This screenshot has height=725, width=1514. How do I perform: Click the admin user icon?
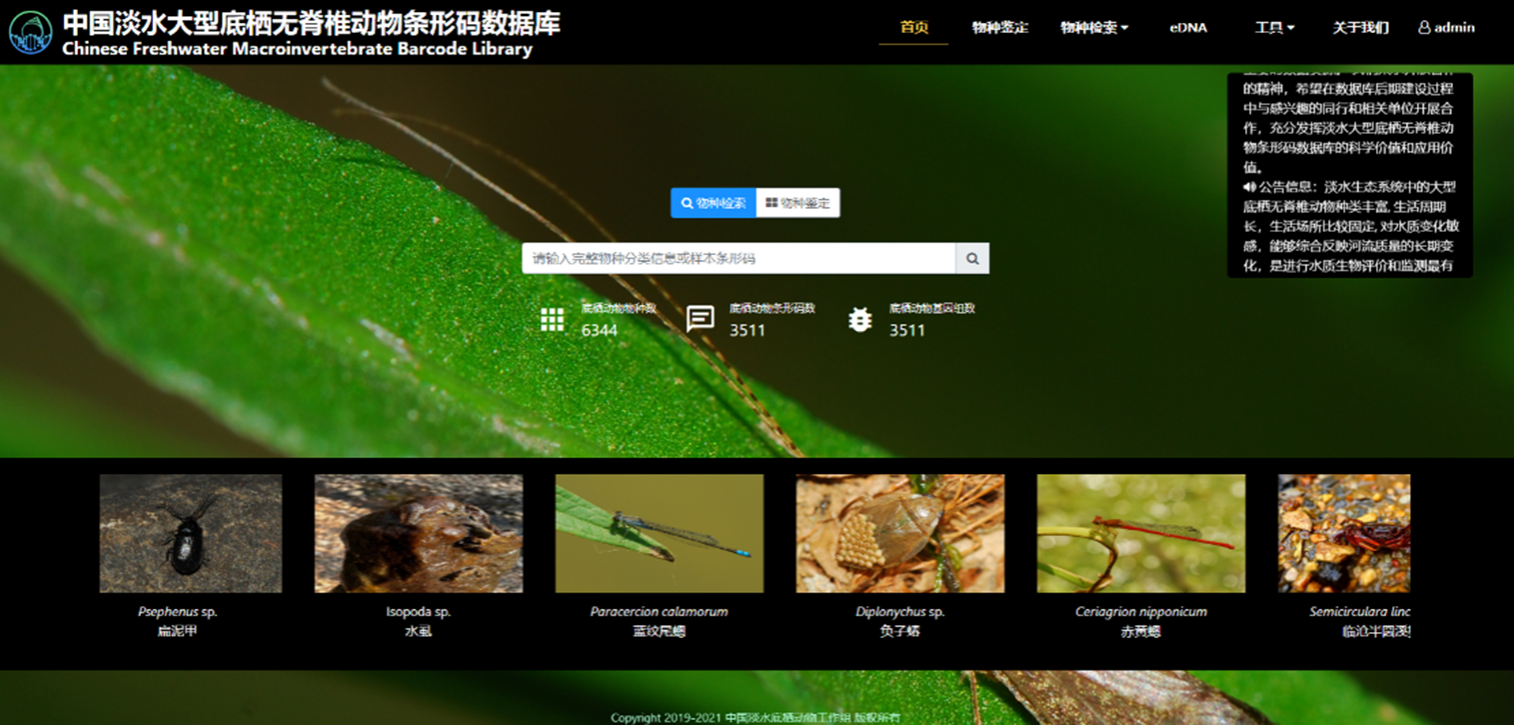click(x=1424, y=28)
